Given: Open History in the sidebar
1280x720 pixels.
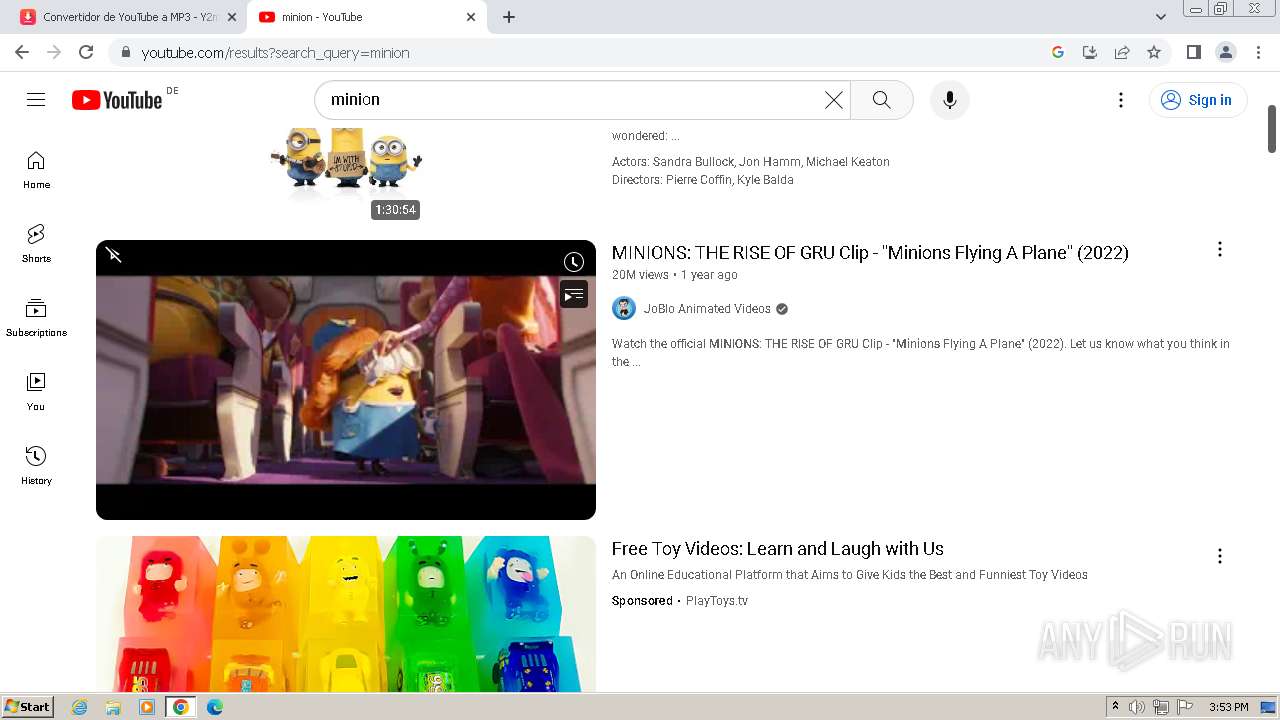Looking at the screenshot, I should pos(36,466).
